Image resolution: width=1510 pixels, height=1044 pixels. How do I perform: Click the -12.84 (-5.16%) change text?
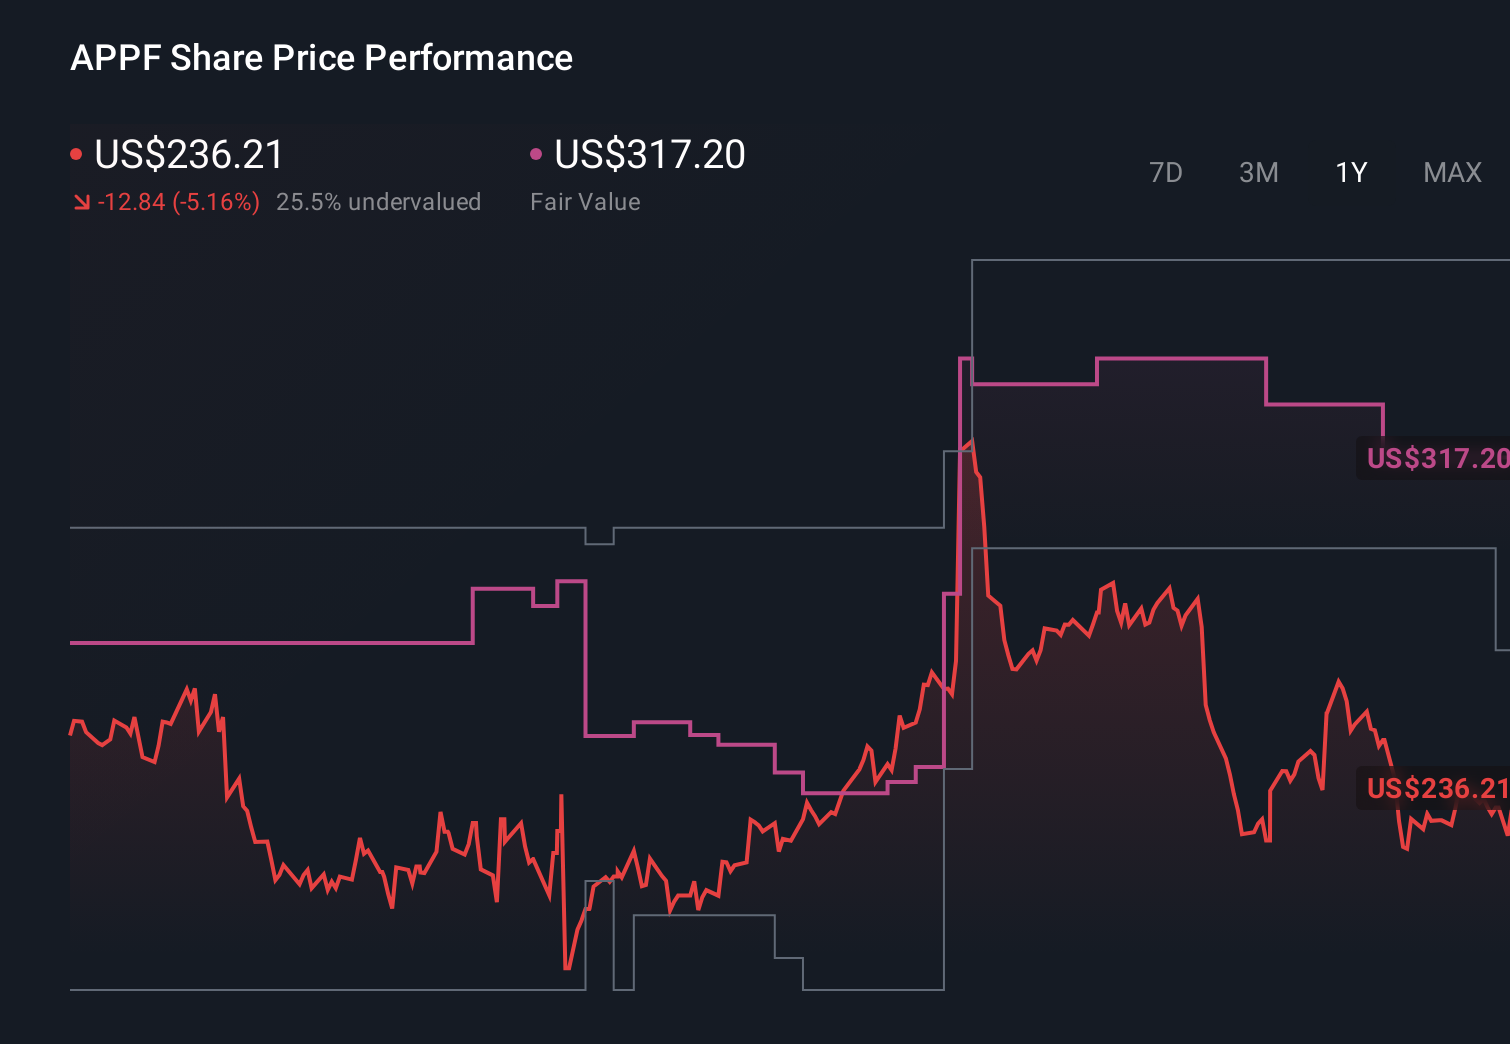point(178,202)
